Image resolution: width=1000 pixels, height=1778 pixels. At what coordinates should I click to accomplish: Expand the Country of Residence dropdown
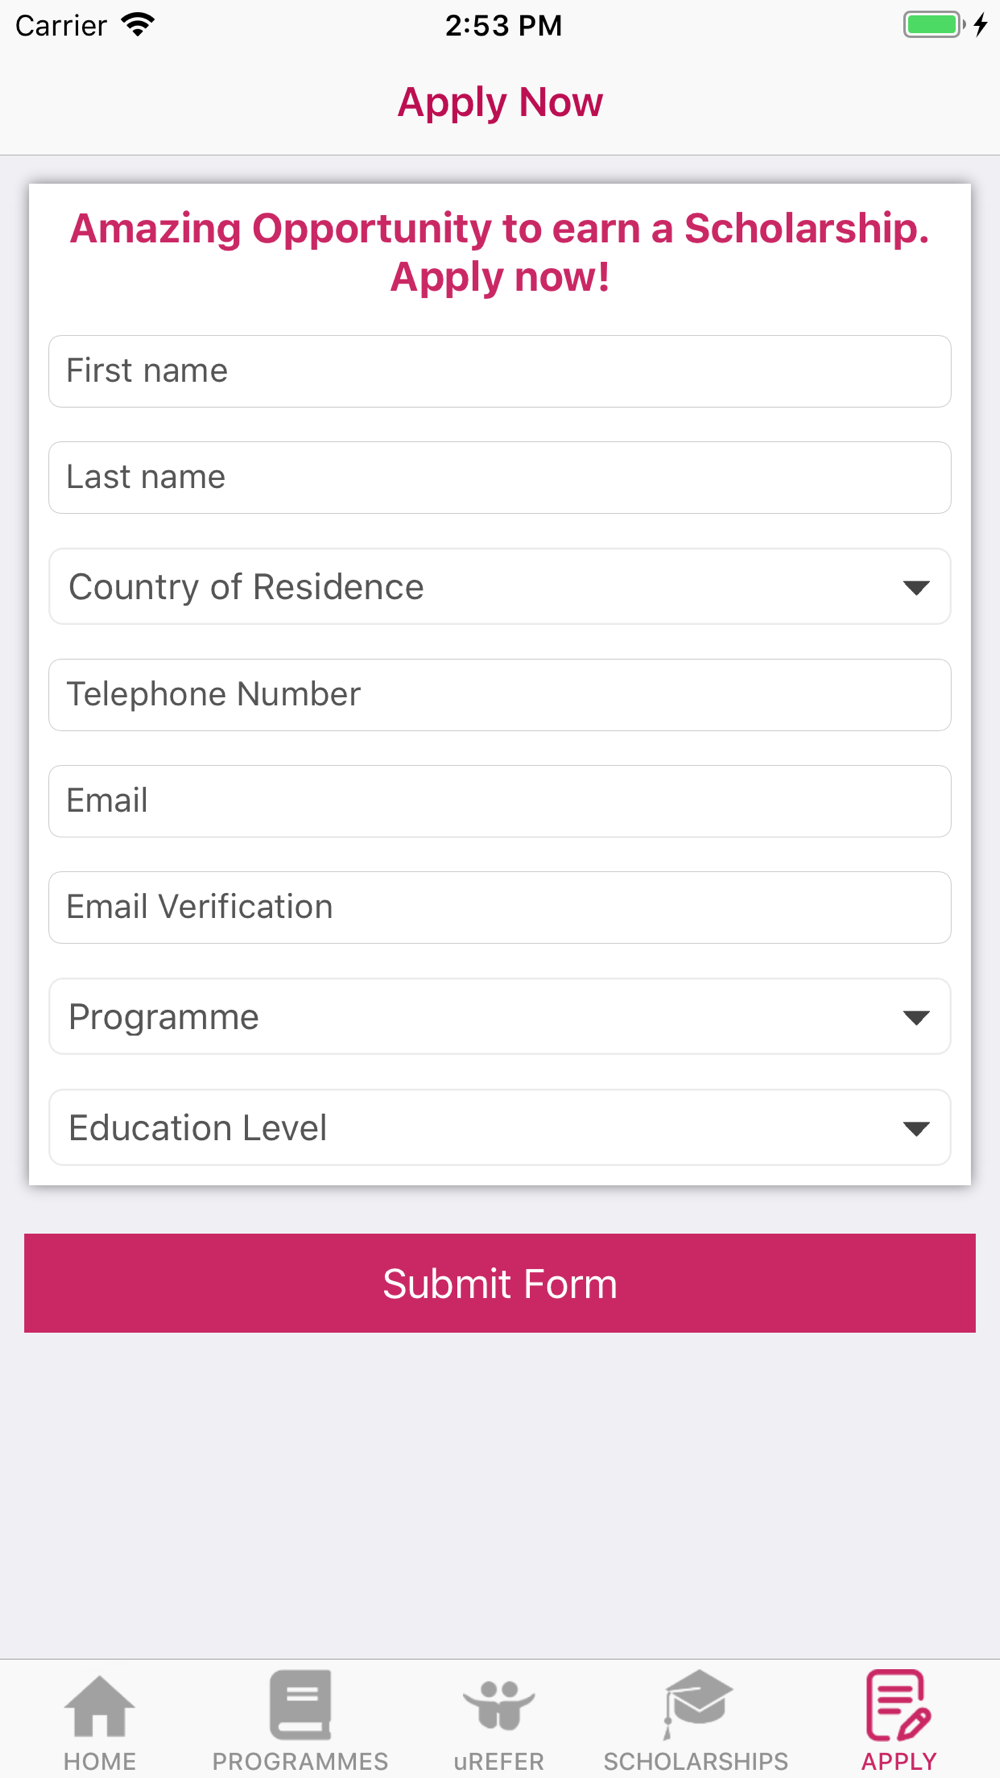pos(500,587)
